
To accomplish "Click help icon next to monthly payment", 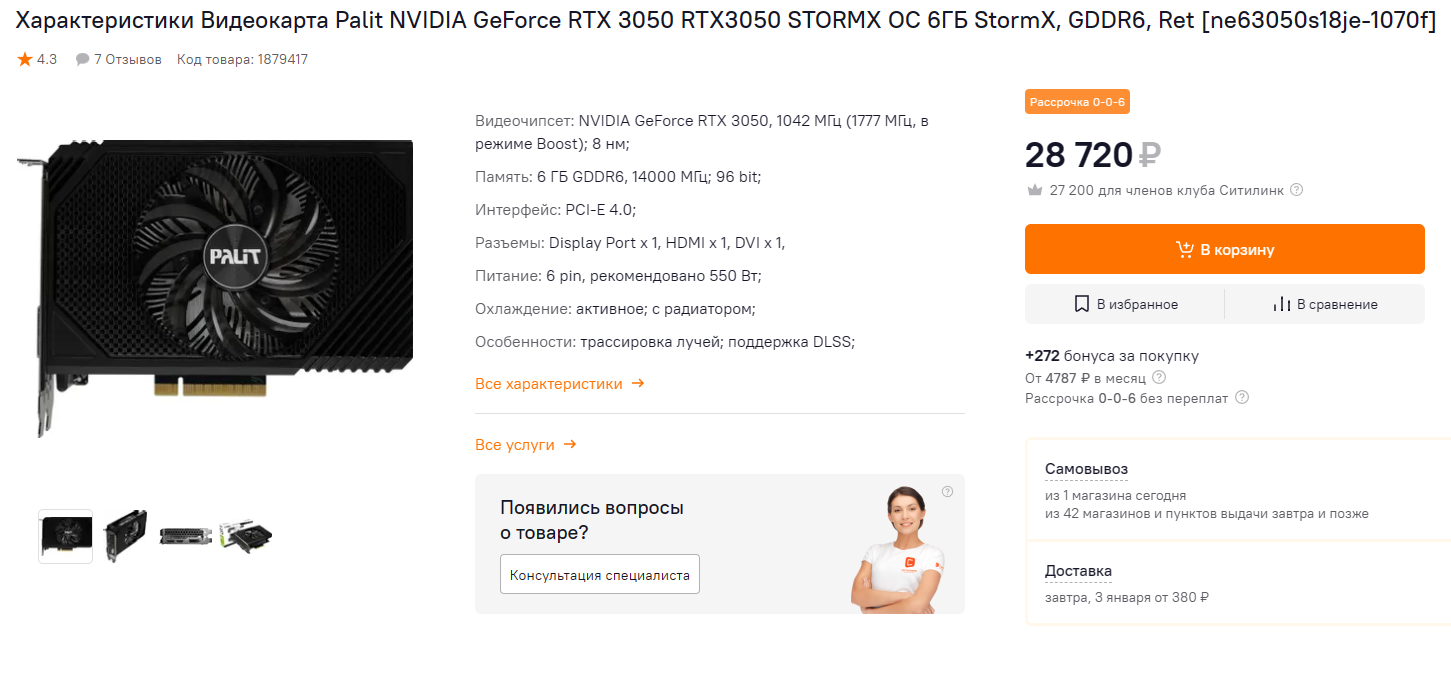I will point(1159,377).
